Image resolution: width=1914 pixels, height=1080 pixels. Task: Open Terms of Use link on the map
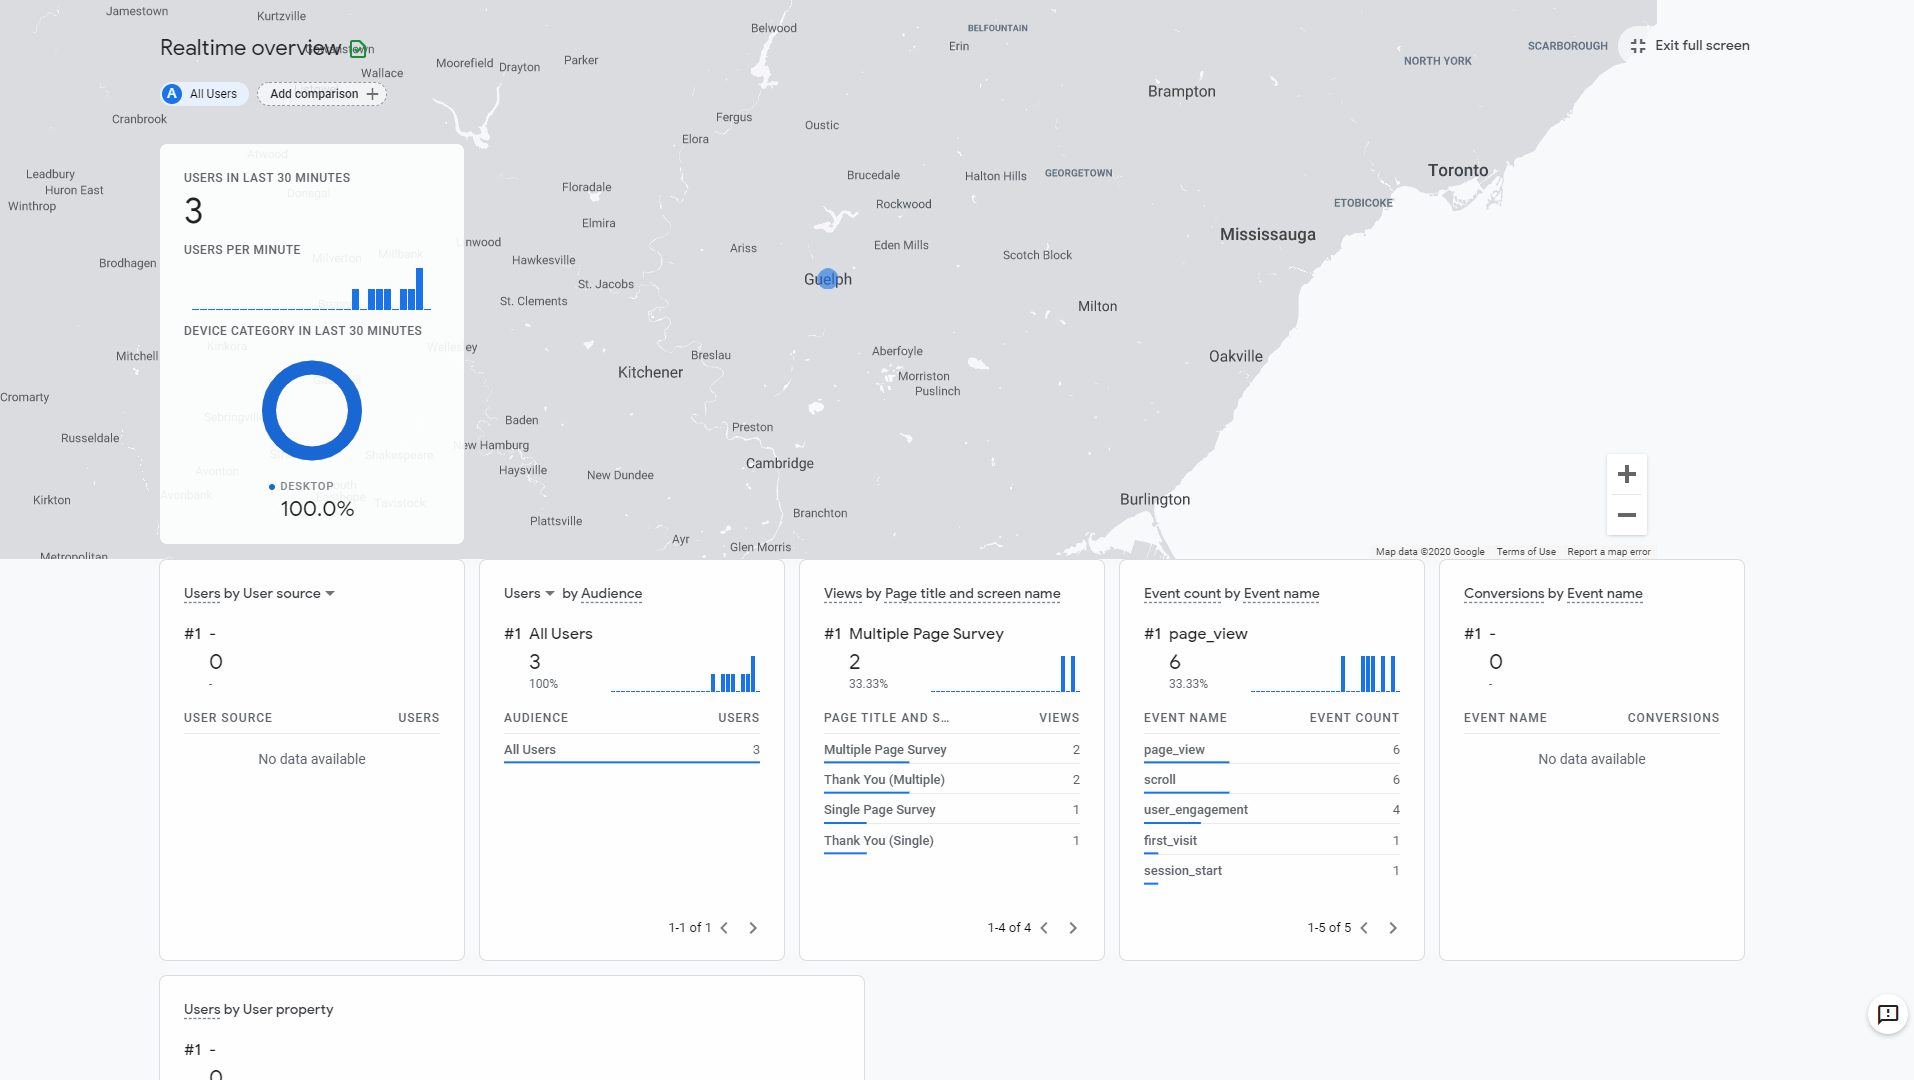click(1526, 552)
